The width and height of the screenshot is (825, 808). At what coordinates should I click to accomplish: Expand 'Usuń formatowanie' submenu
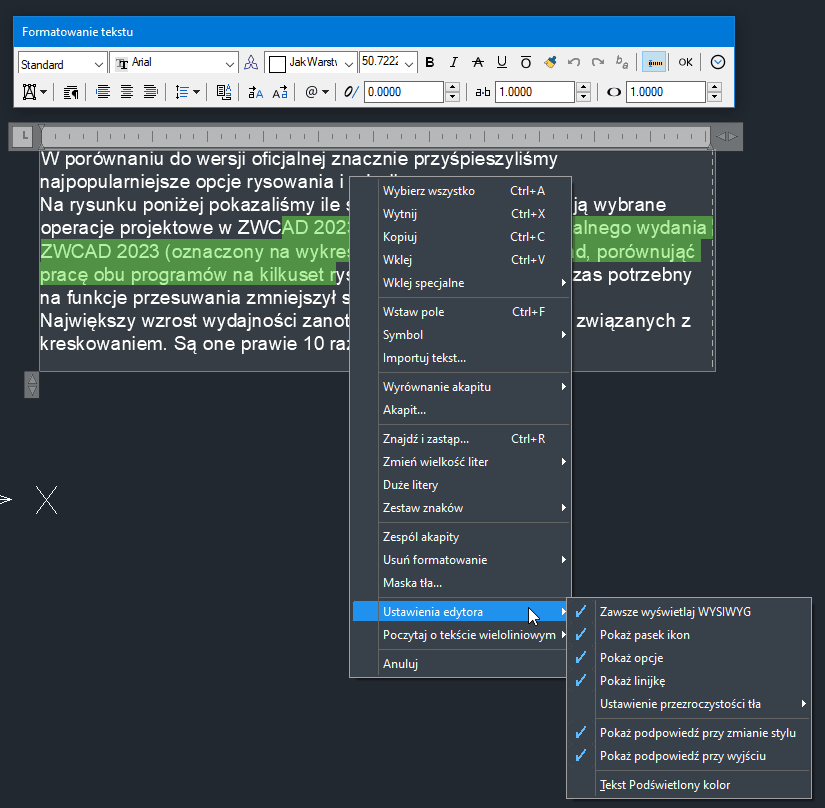461,560
